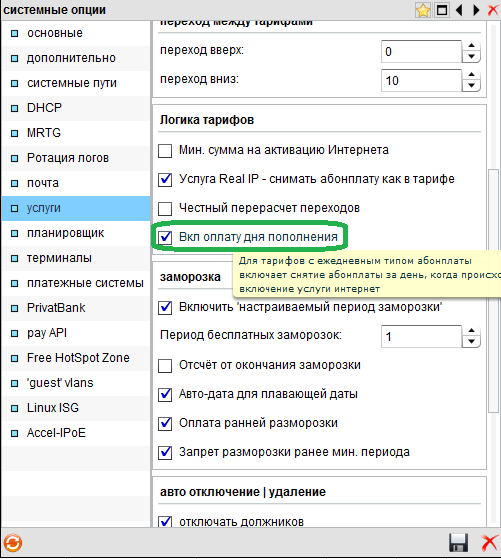The image size is (501, 559).
Task: Open Ротация логов section
Action: coord(76,158)
